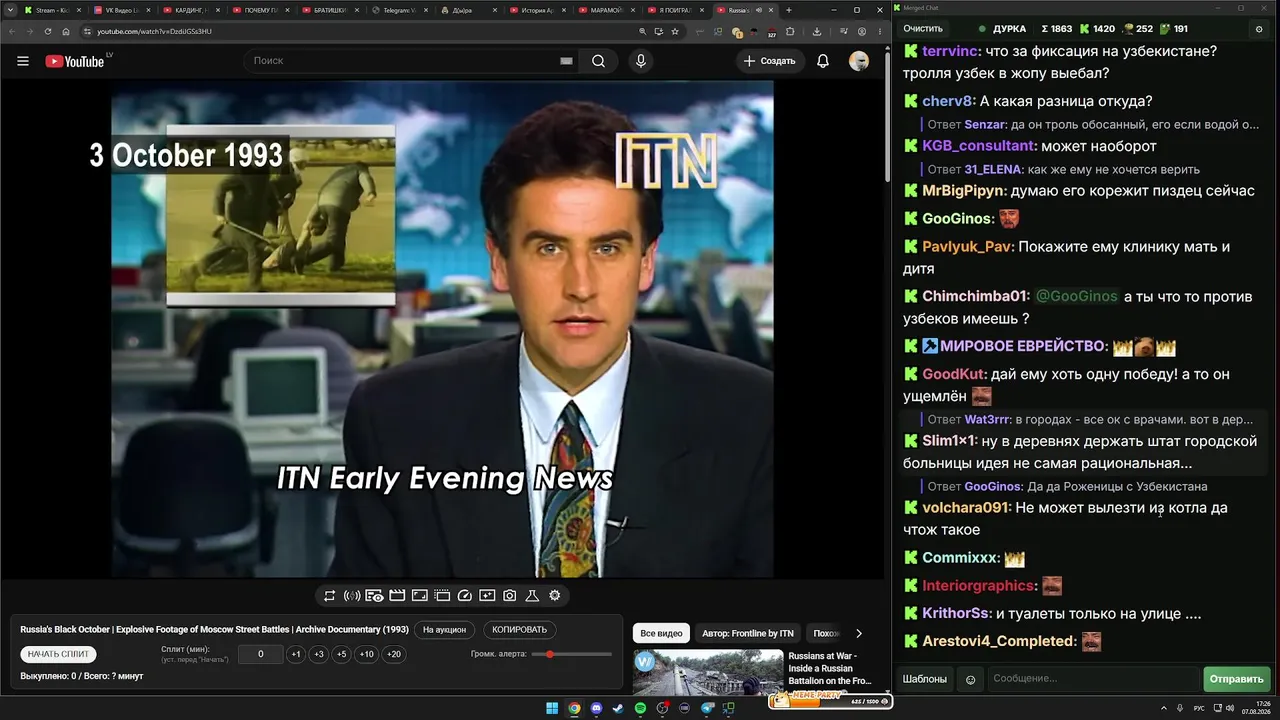The width and height of the screenshot is (1280, 720).
Task: Switch to the БРАТИШКИН tab
Action: pyautogui.click(x=330, y=10)
